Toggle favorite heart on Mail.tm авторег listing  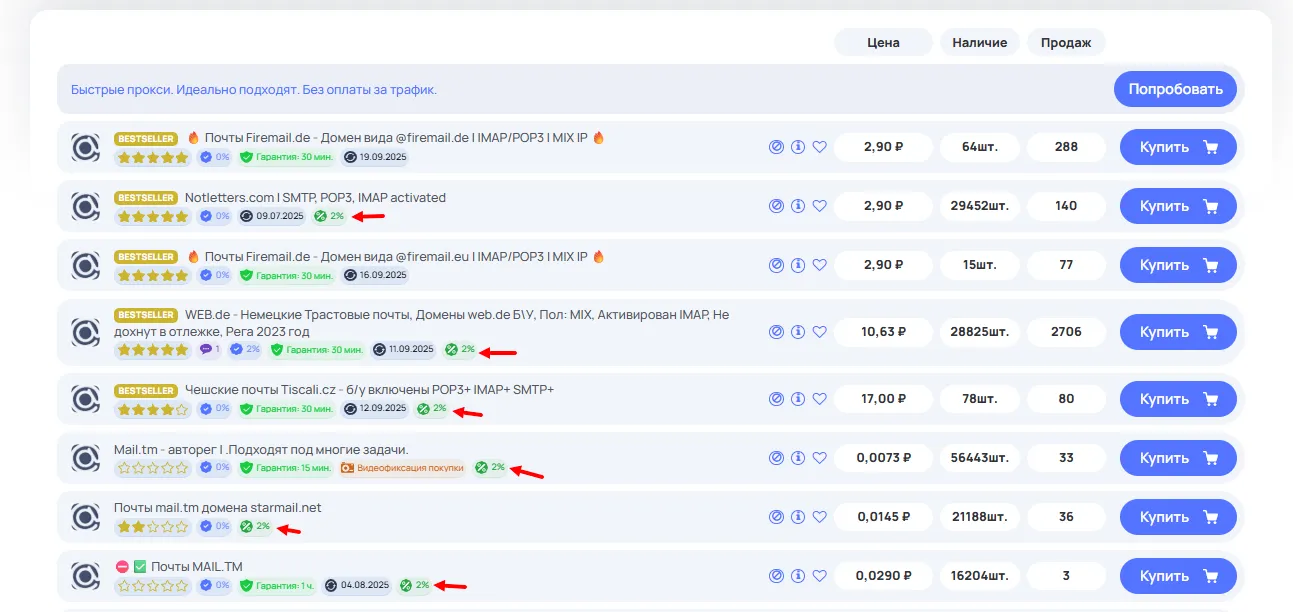click(x=819, y=458)
